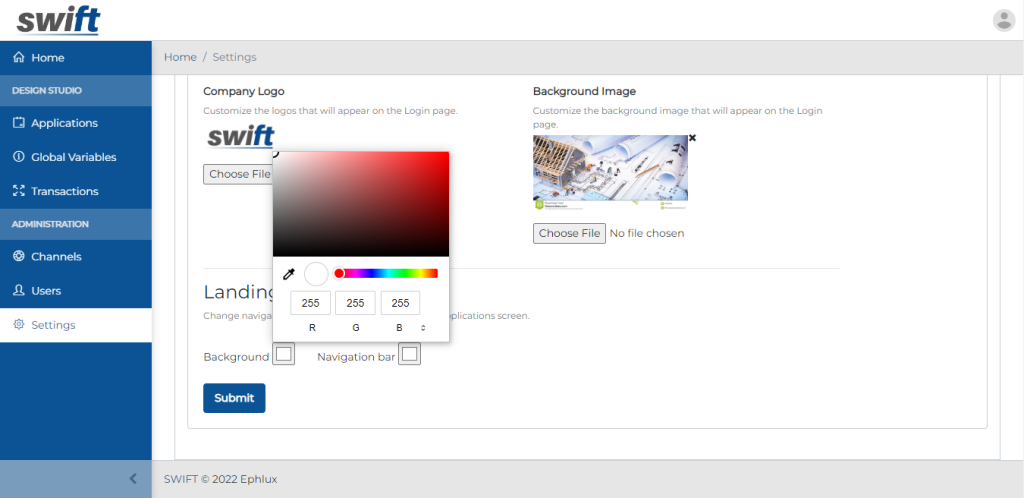The width and height of the screenshot is (1024, 498).
Task: Go to the Transactions section
Action: click(64, 191)
